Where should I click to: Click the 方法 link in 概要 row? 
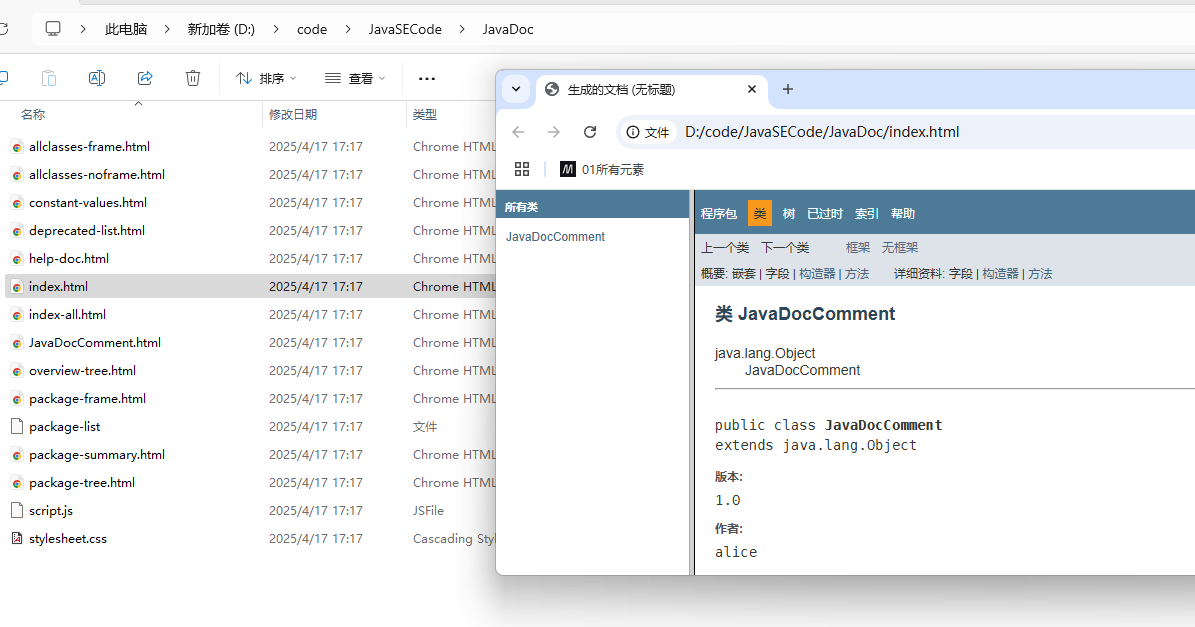(x=857, y=274)
